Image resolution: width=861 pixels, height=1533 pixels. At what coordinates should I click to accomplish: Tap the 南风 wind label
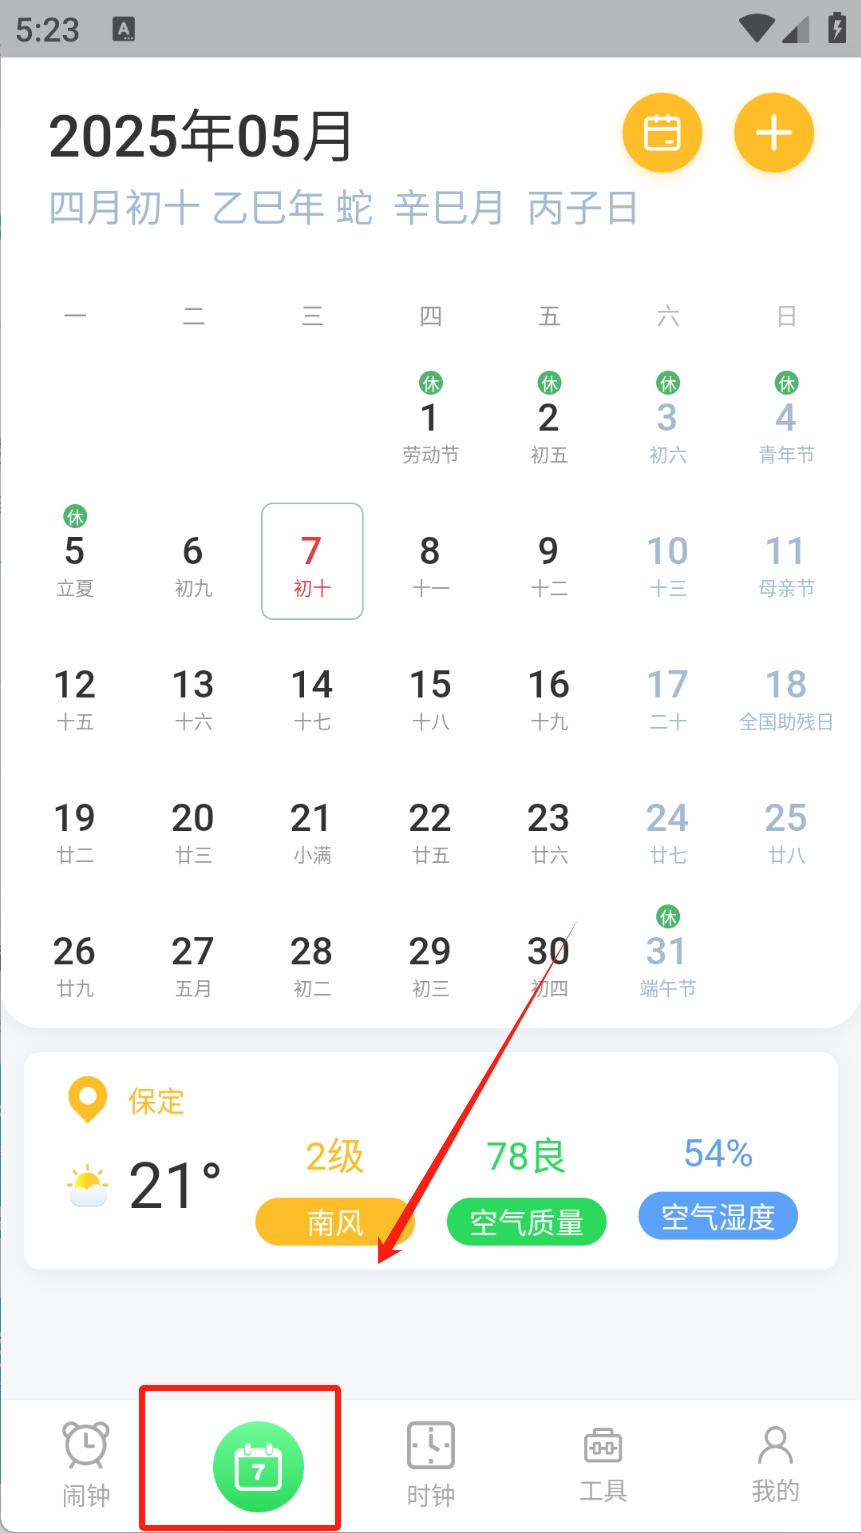click(335, 1221)
